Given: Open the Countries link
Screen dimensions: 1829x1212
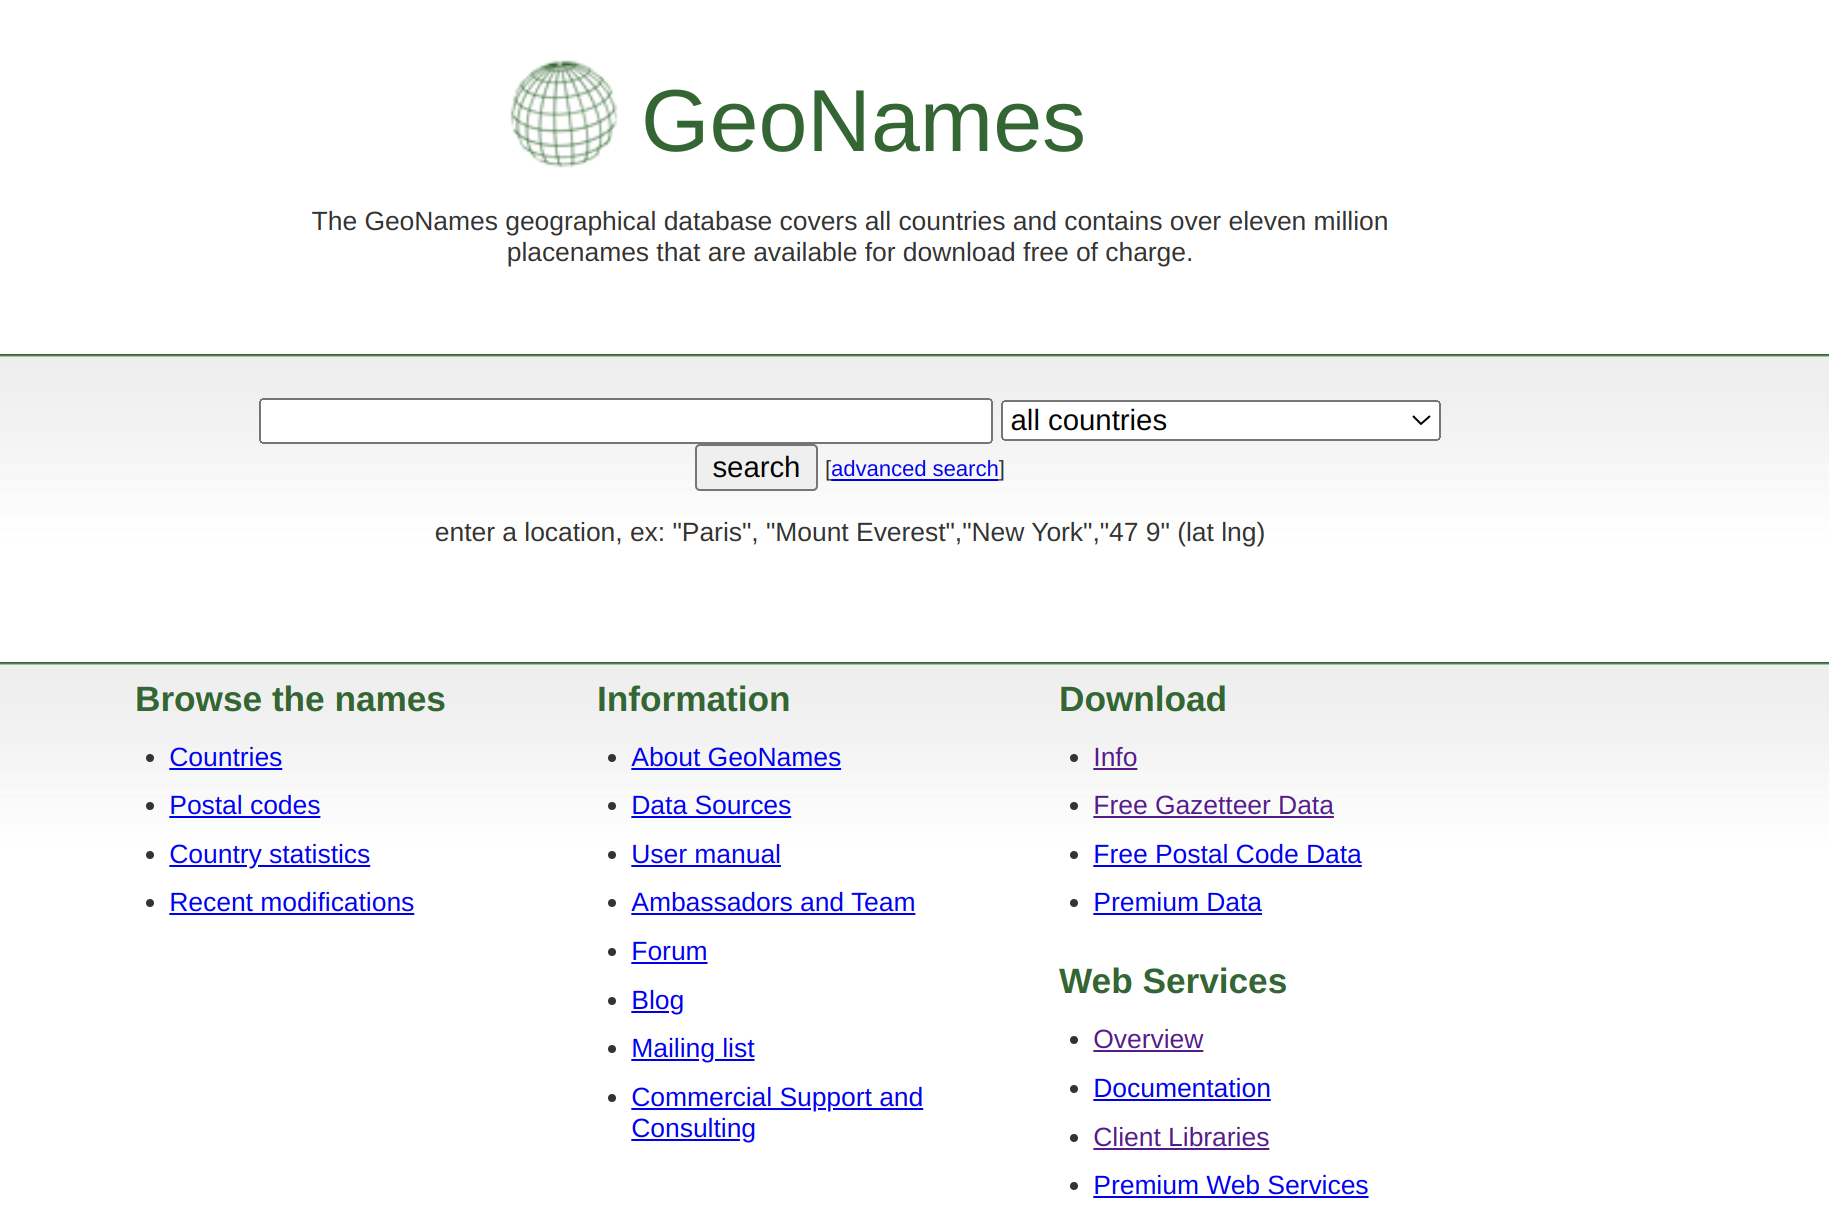Looking at the screenshot, I should (x=226, y=757).
